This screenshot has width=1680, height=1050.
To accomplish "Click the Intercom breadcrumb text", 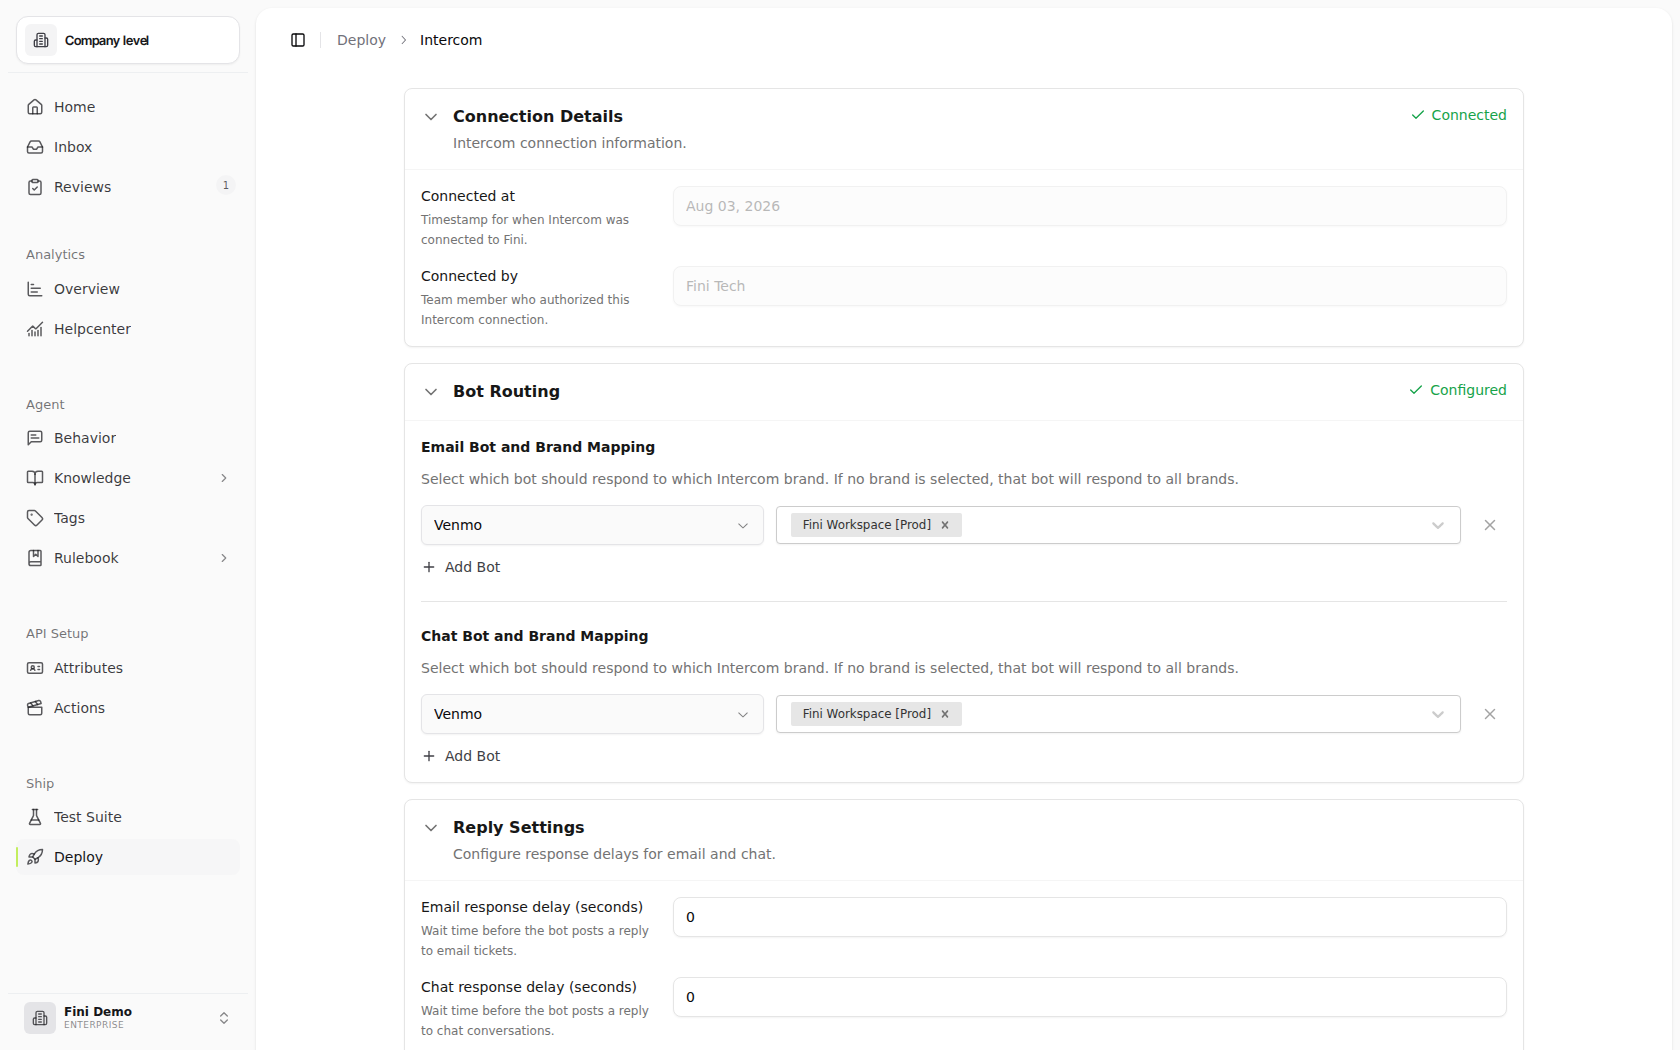I will pos(451,40).
